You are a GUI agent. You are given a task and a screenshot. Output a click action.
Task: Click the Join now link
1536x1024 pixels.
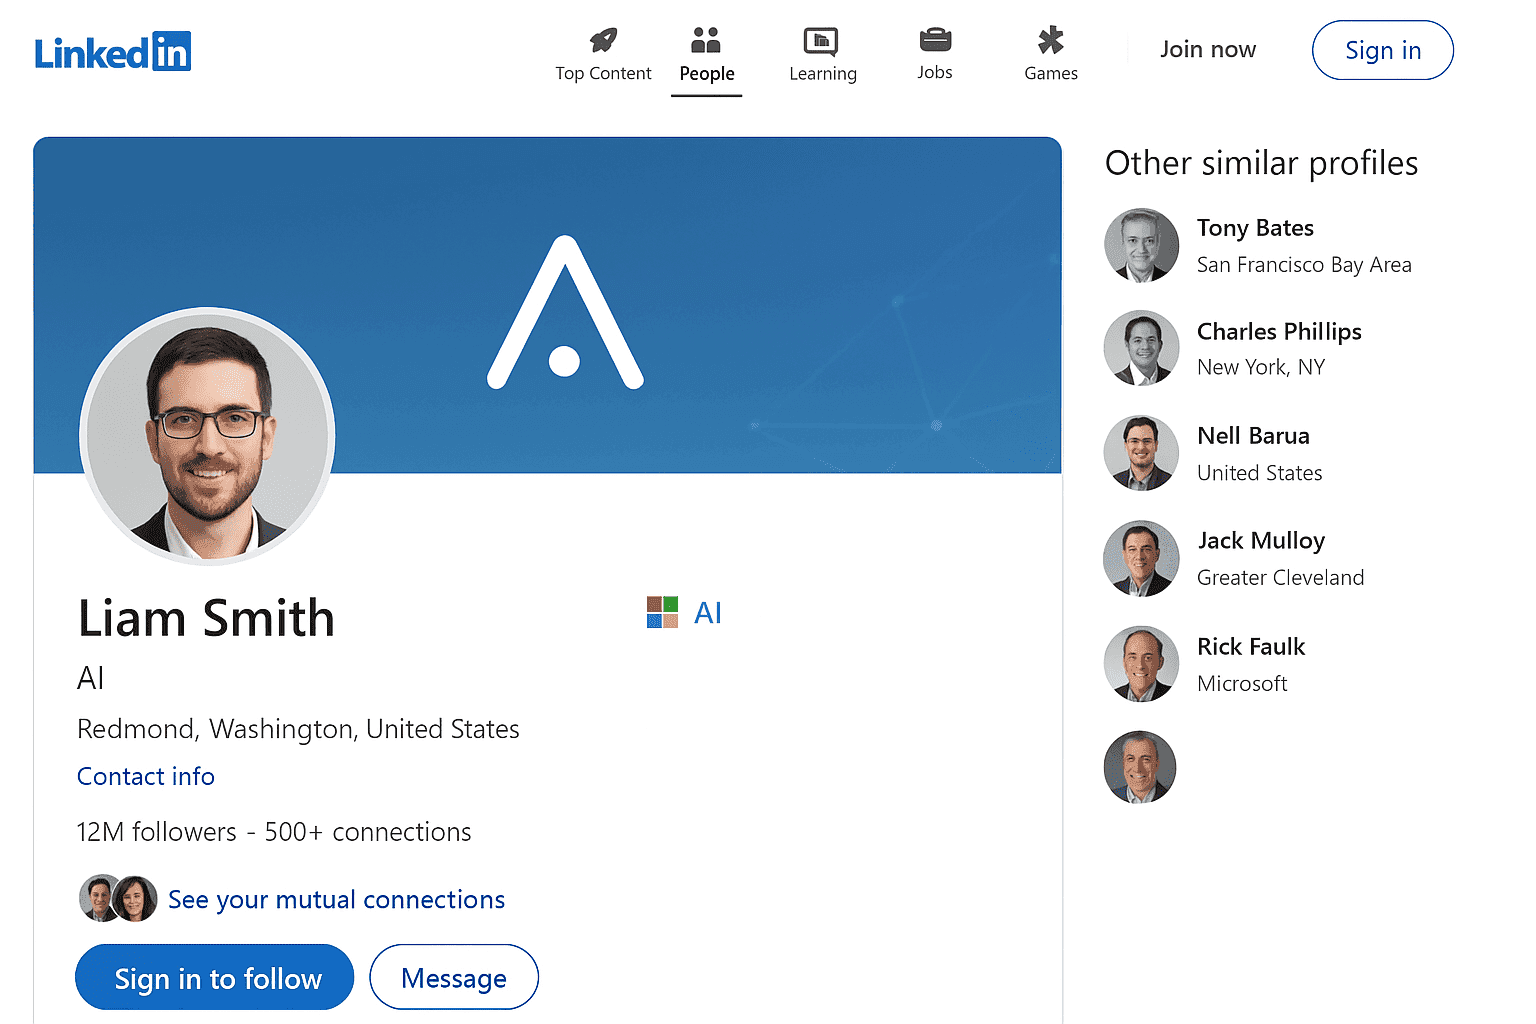pos(1207,49)
